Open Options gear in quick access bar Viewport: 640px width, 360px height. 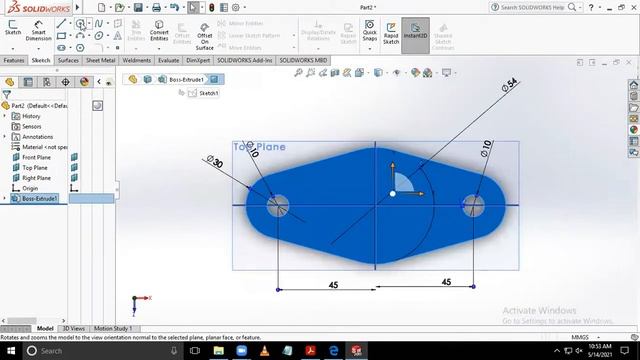[236, 7]
